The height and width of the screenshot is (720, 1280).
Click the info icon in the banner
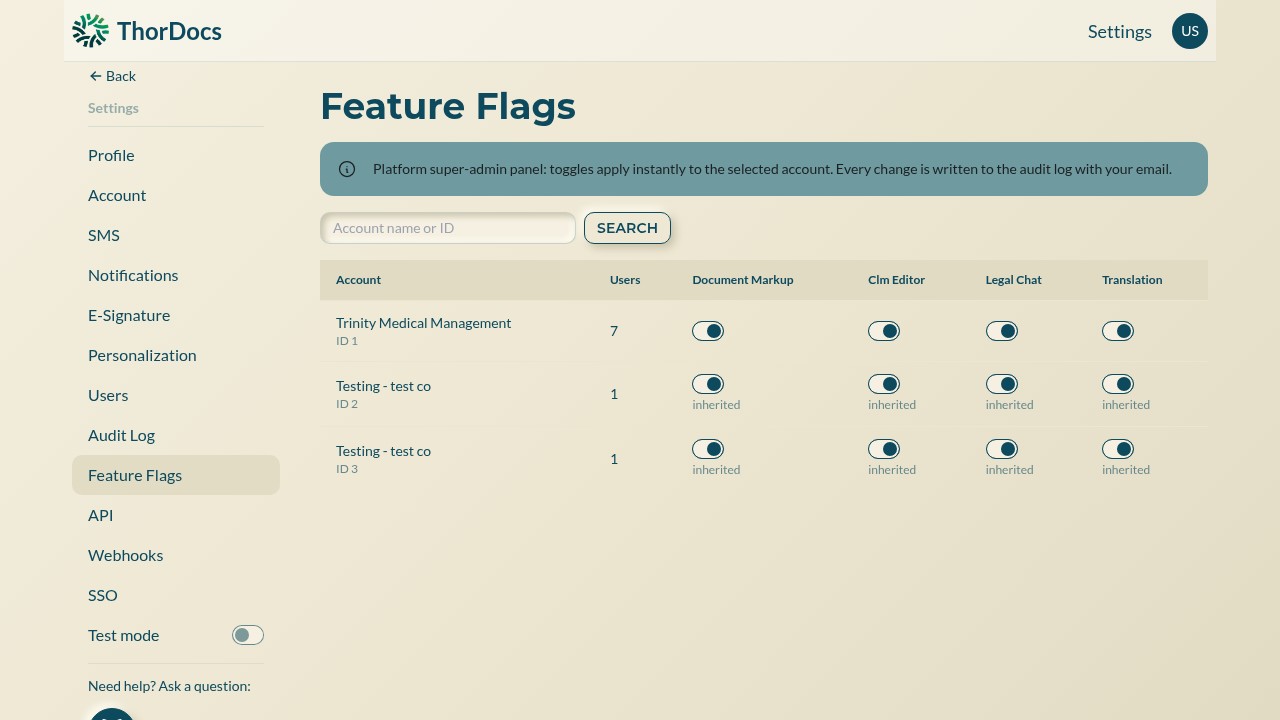[347, 169]
